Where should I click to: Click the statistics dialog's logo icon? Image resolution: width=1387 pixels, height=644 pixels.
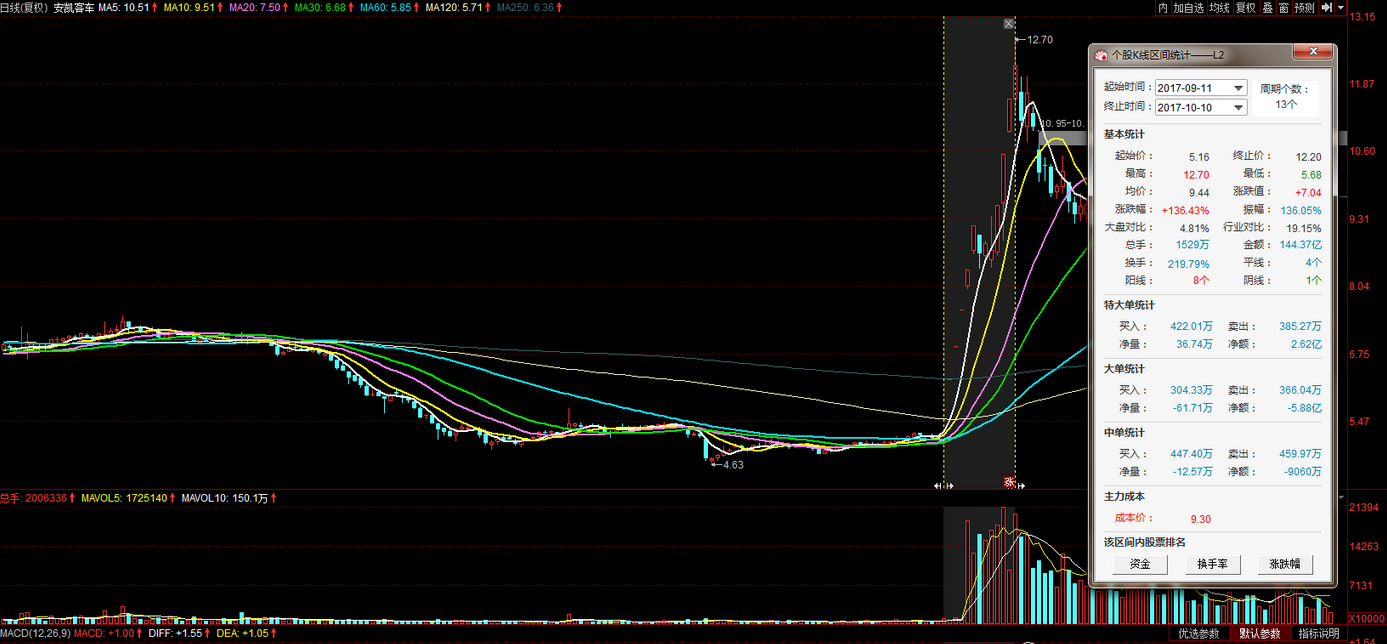pos(1101,55)
